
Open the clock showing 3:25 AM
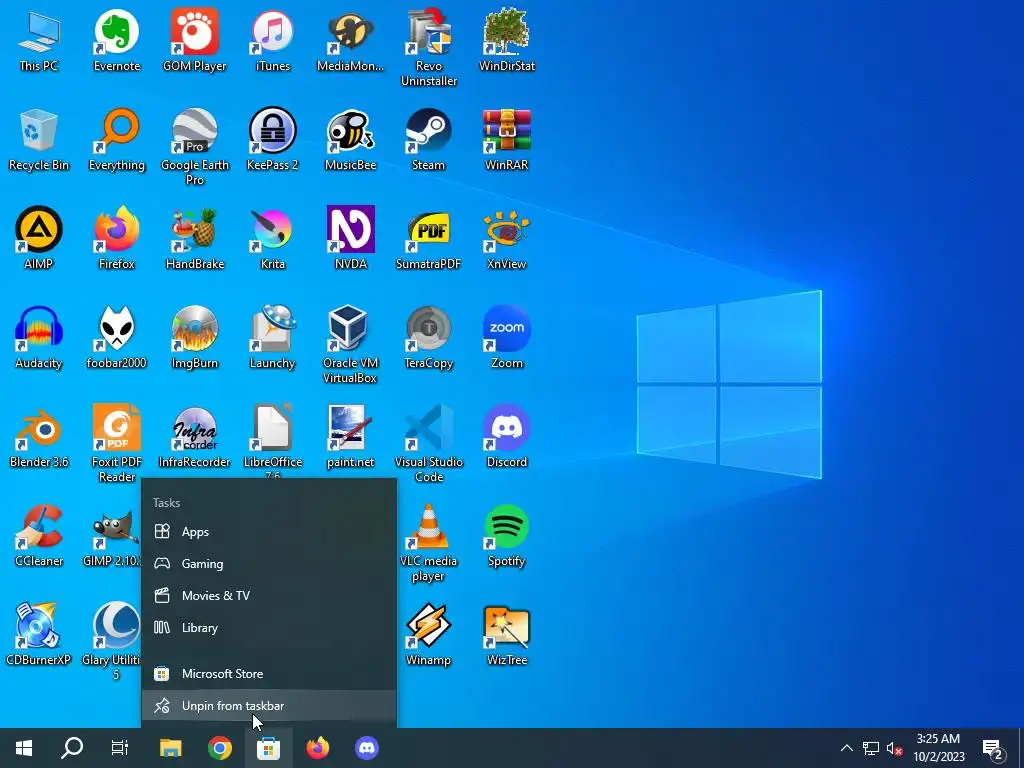(938, 748)
